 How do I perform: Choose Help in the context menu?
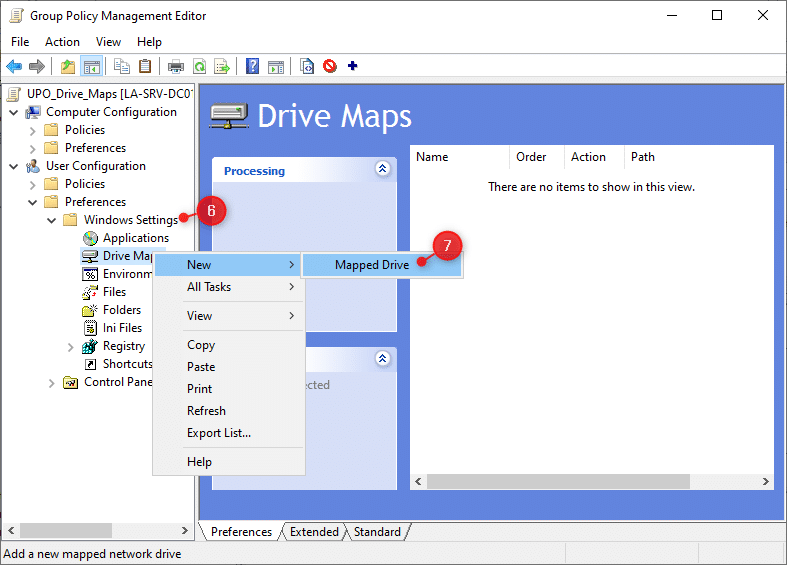pyautogui.click(x=229, y=462)
